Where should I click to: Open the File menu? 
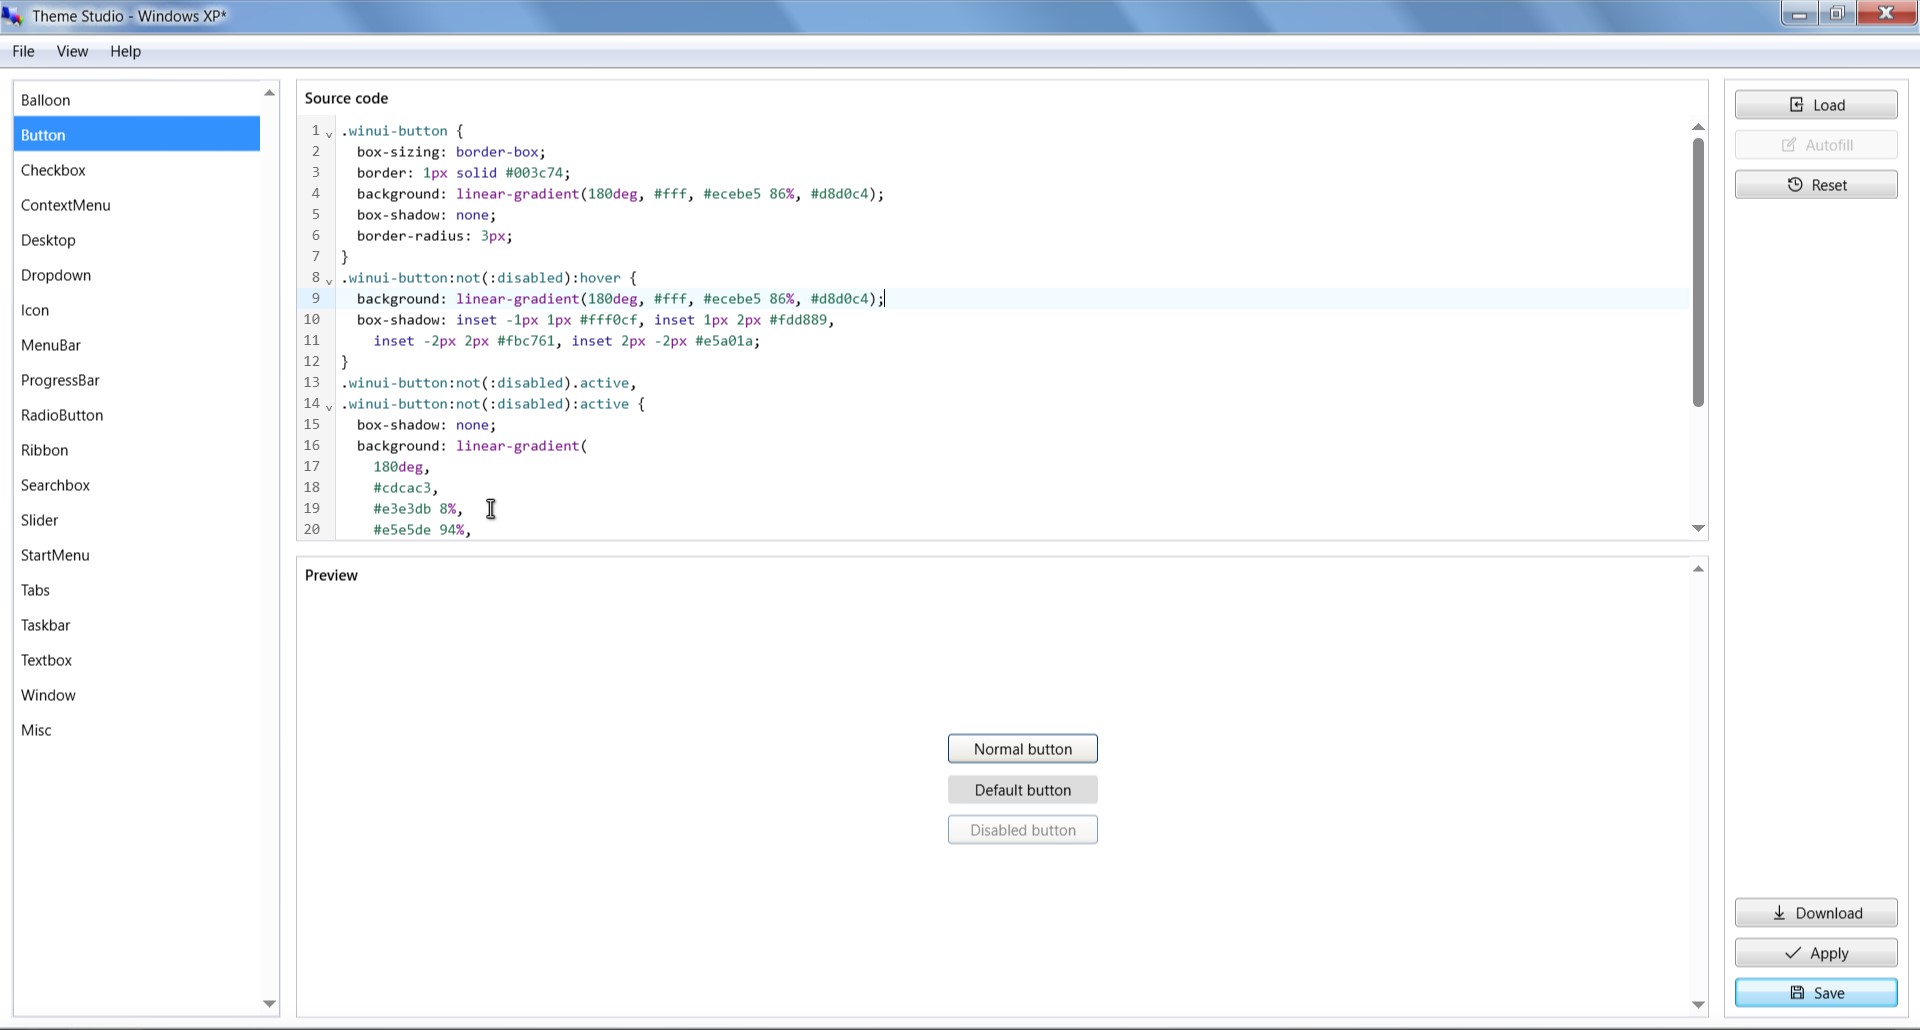click(22, 51)
